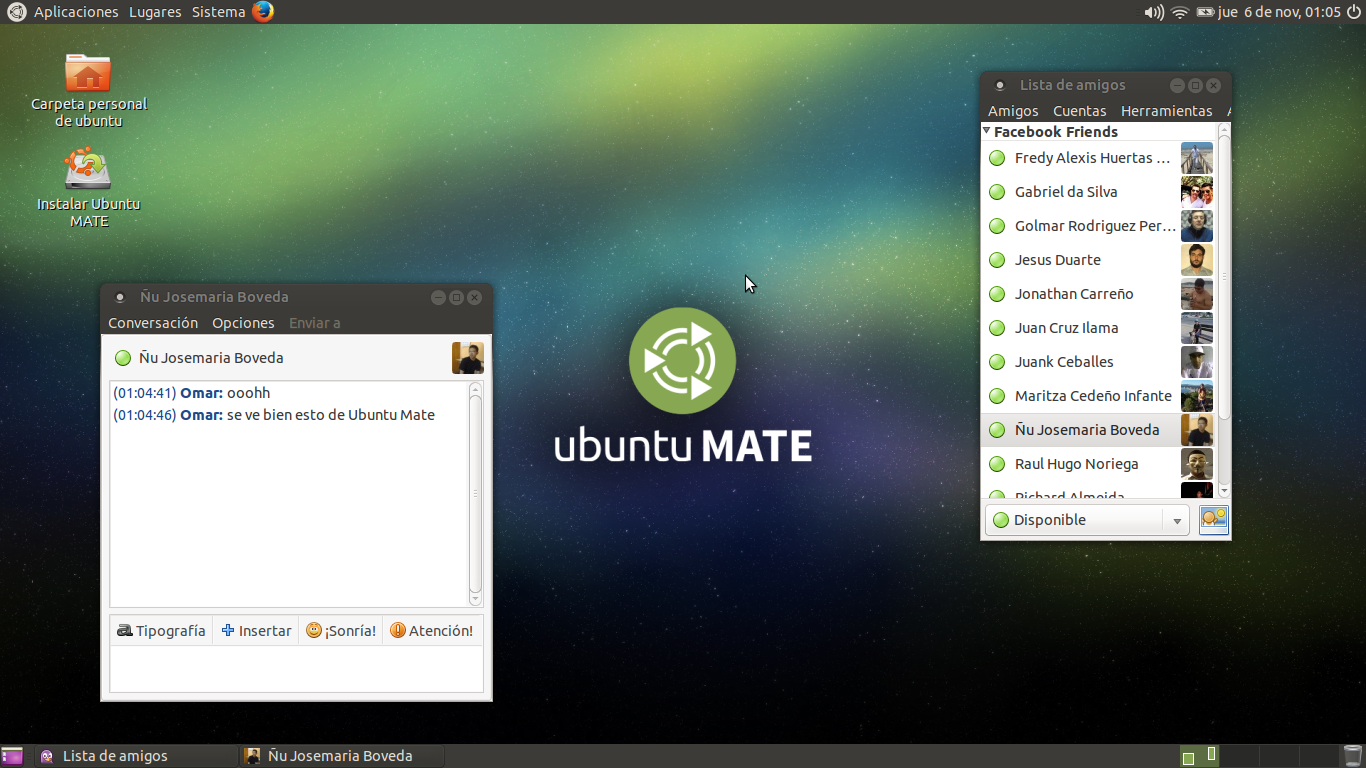Open Carpeta personal de ubuntu folder icon

point(88,72)
